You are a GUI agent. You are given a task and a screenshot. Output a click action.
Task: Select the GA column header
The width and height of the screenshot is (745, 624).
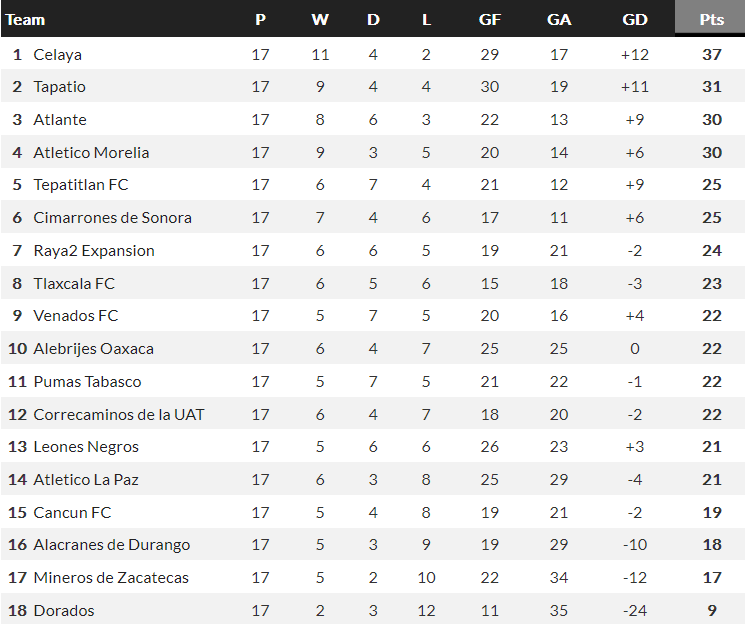[559, 19]
